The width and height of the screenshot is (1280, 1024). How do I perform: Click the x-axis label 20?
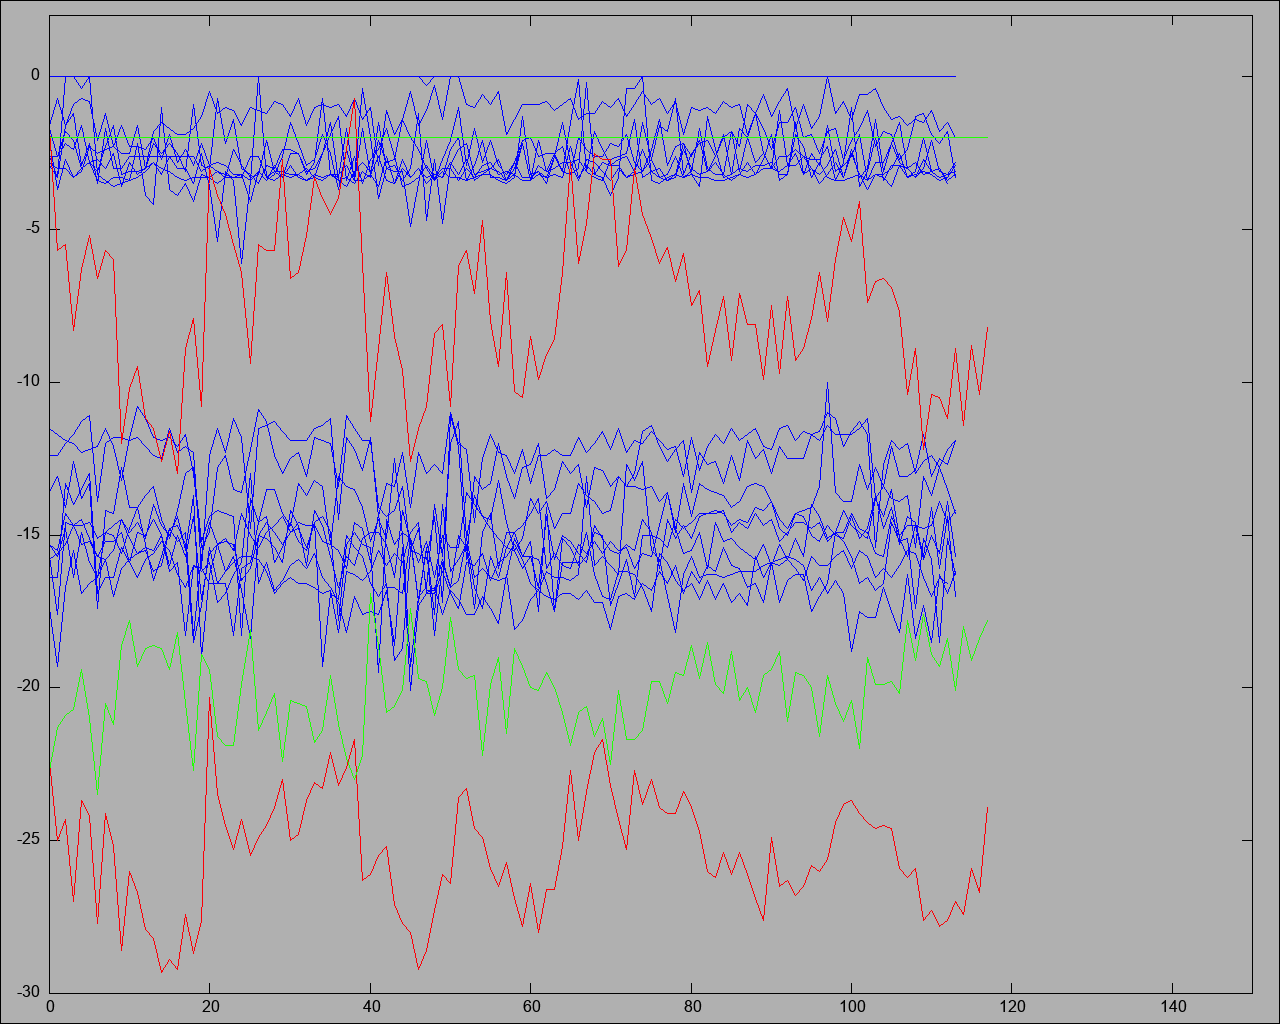tap(210, 1007)
